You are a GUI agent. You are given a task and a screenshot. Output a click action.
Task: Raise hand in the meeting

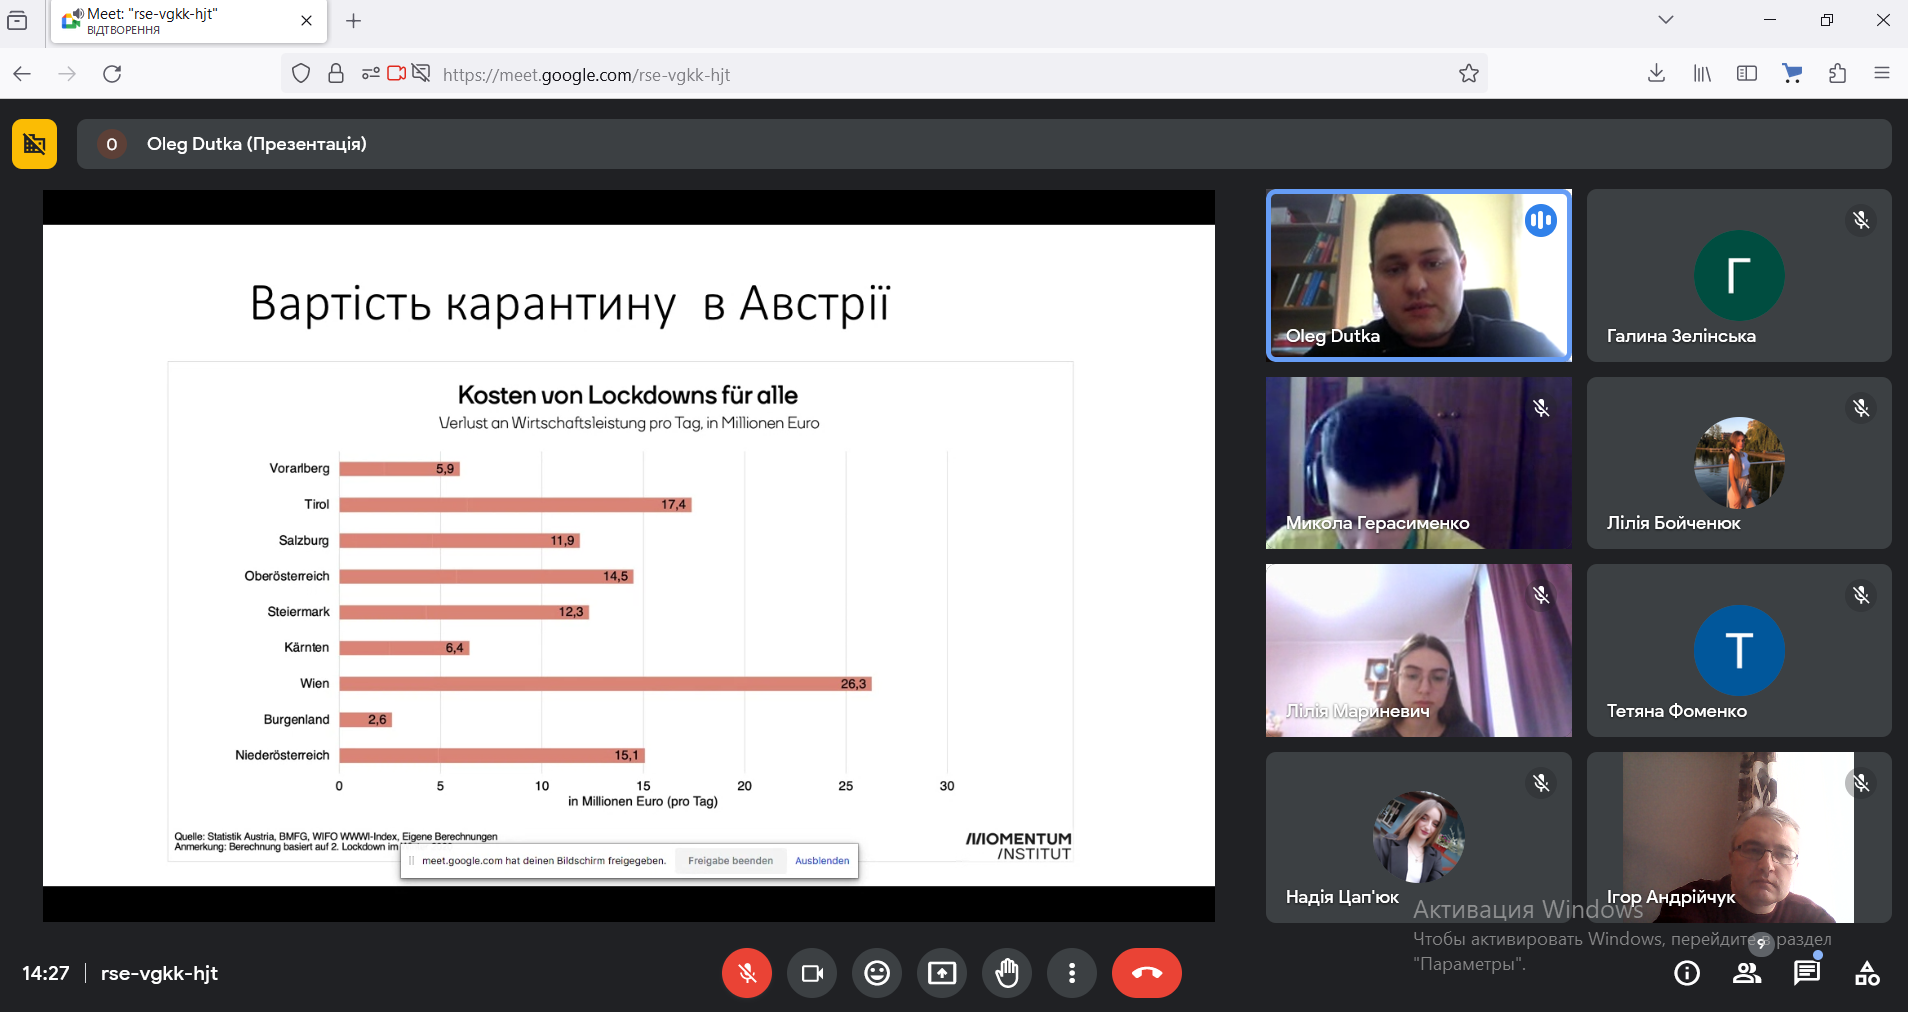tap(1007, 973)
